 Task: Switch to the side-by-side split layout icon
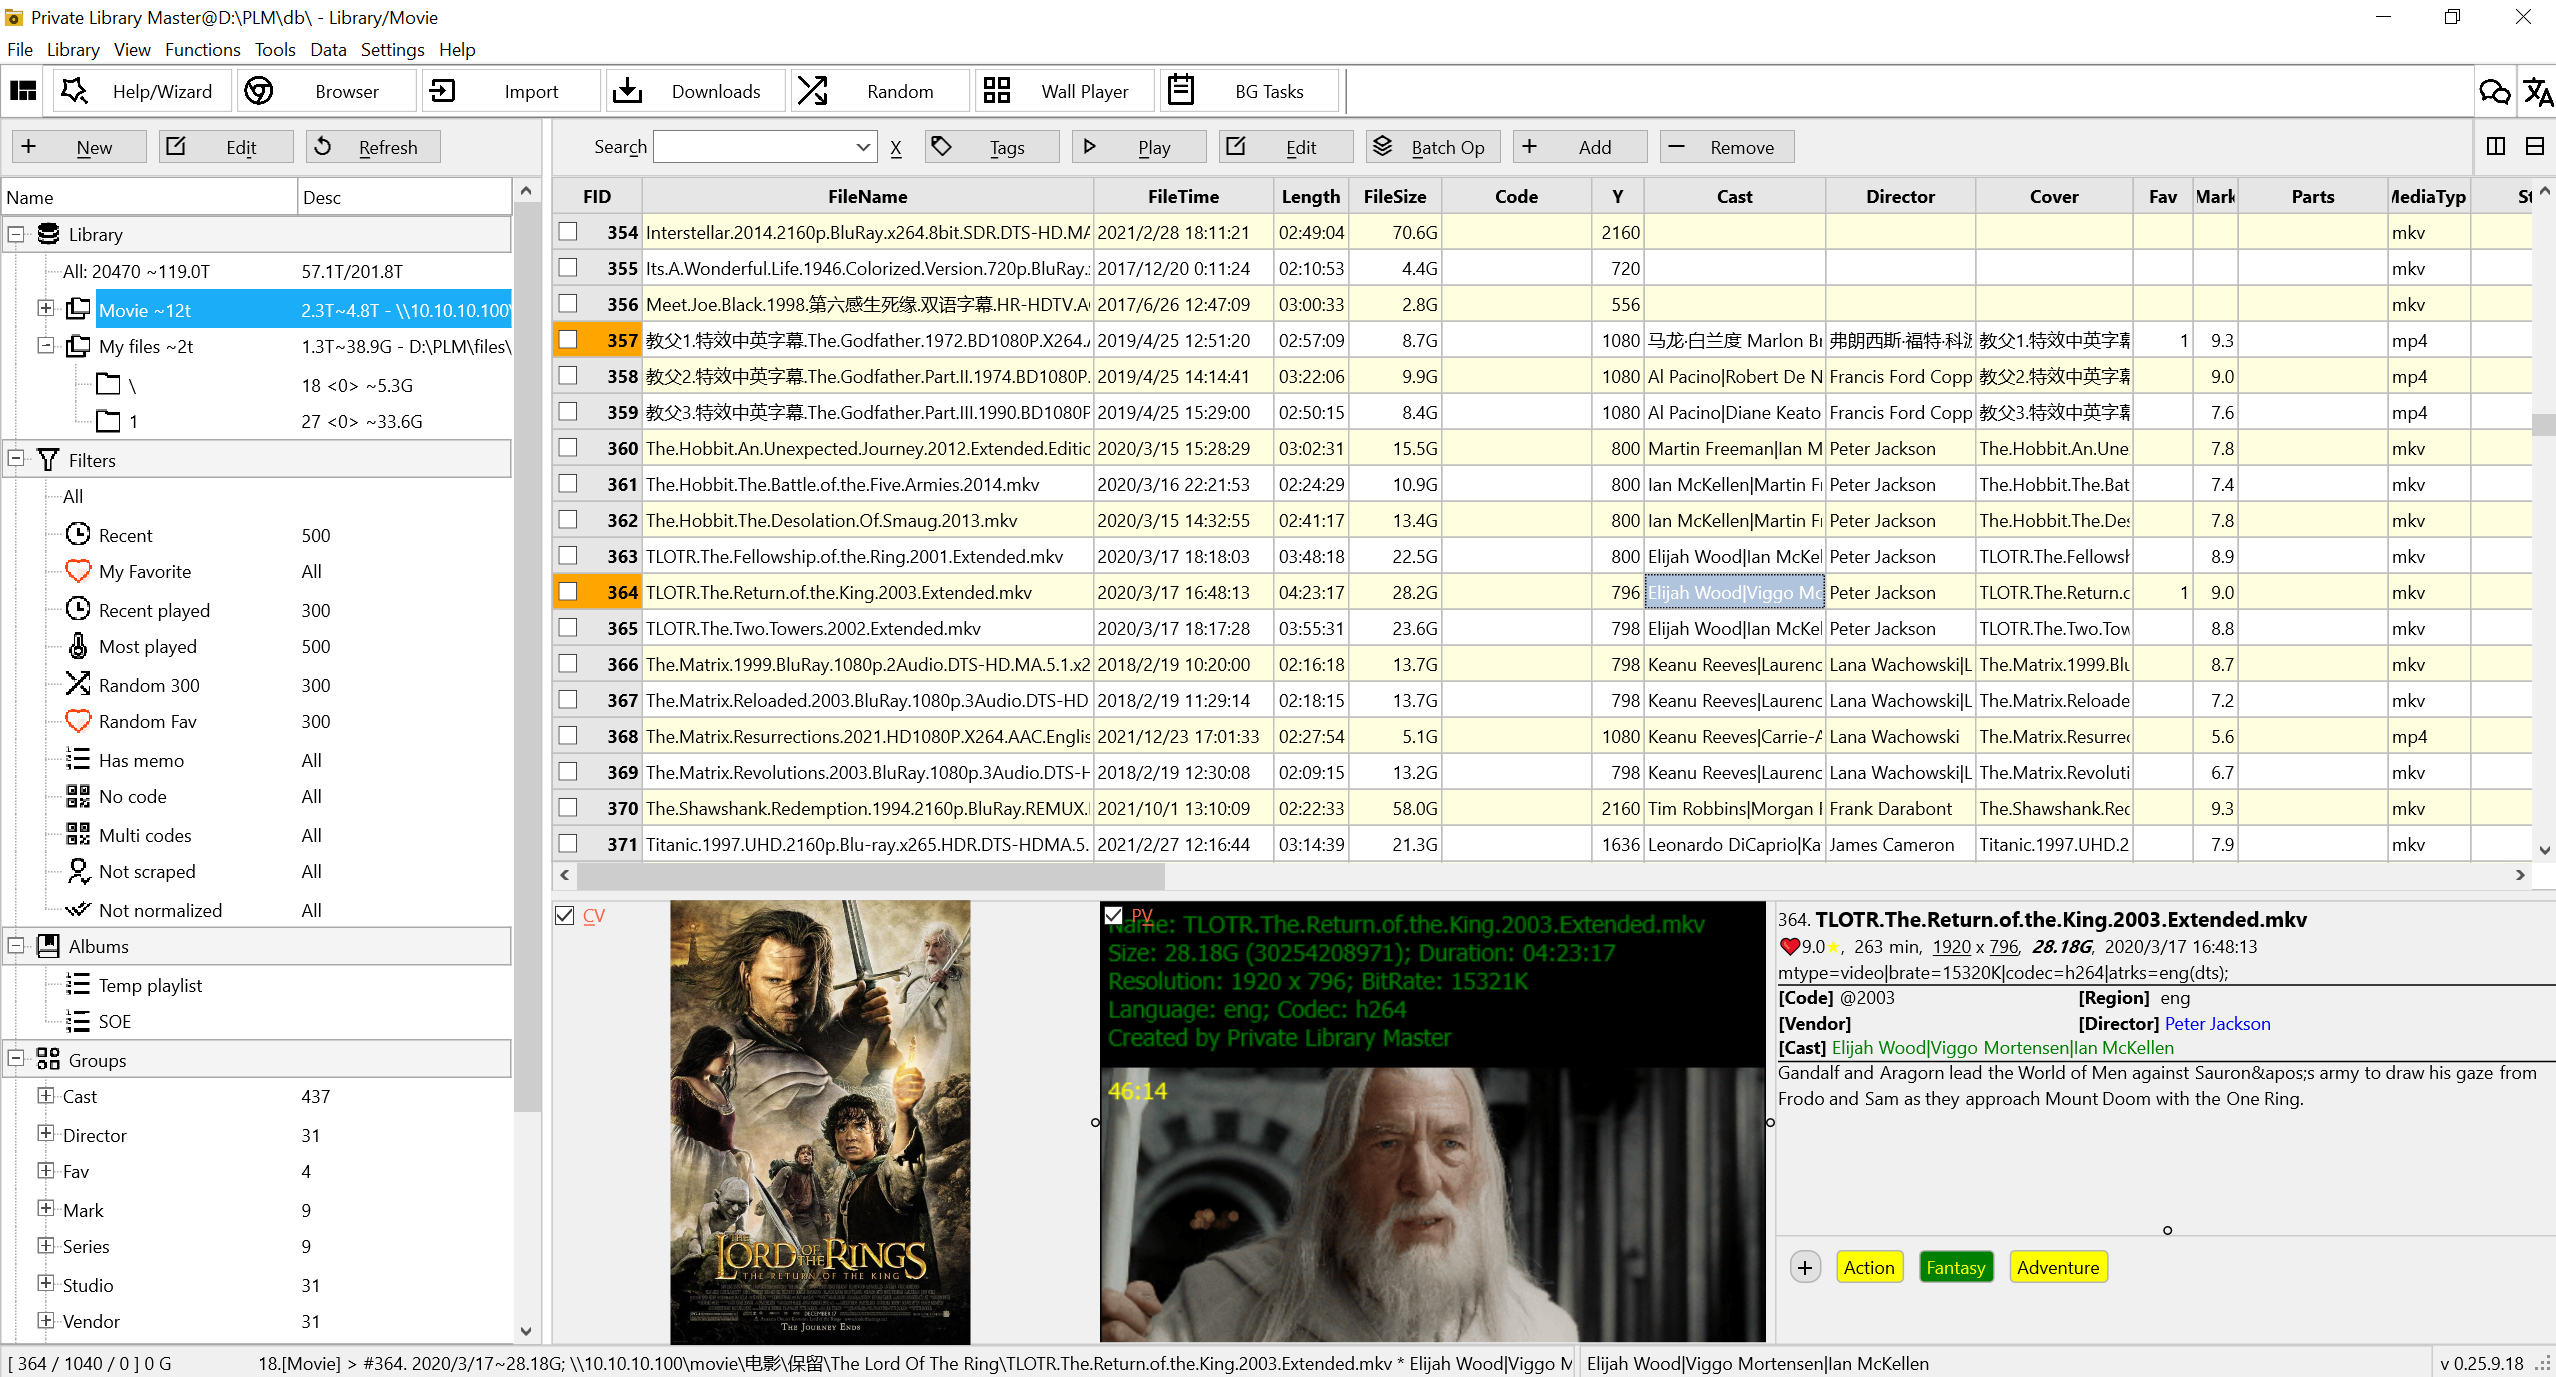pyautogui.click(x=2496, y=147)
